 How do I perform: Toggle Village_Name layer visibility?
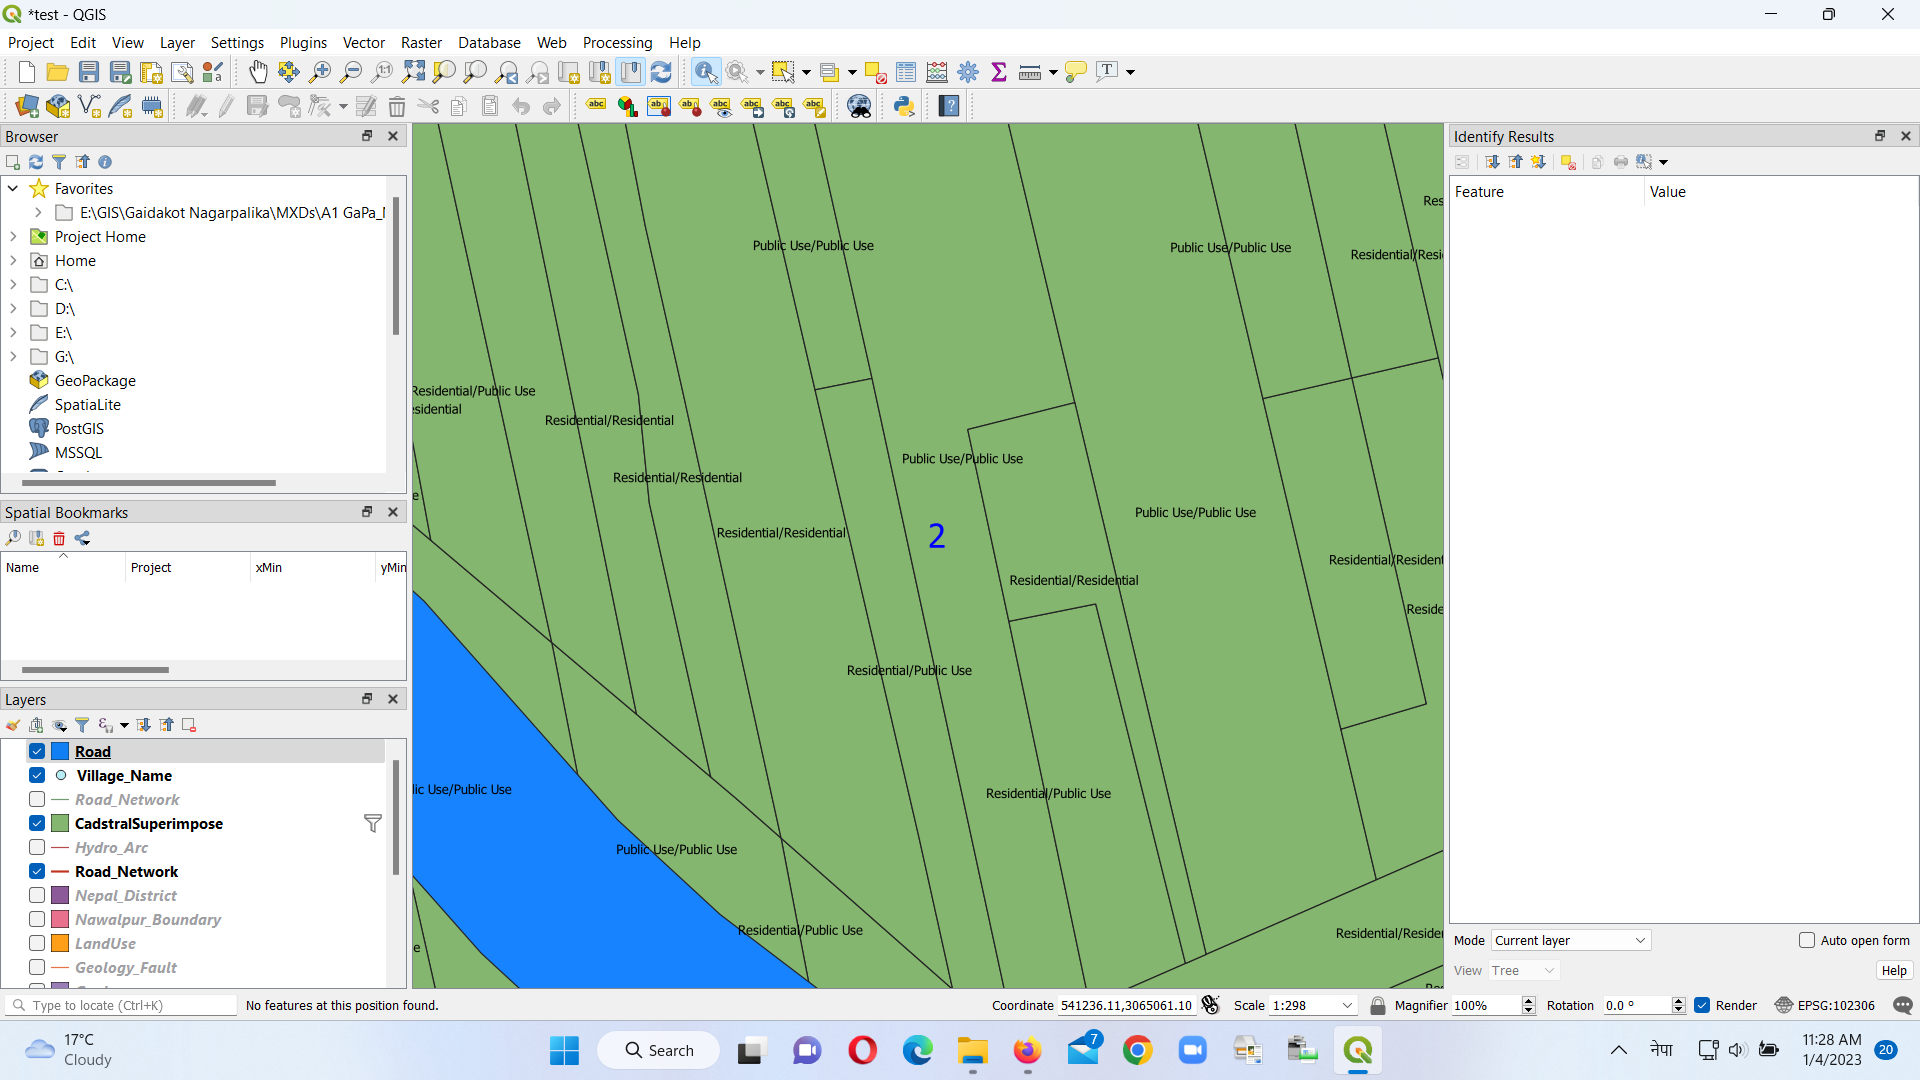point(37,775)
